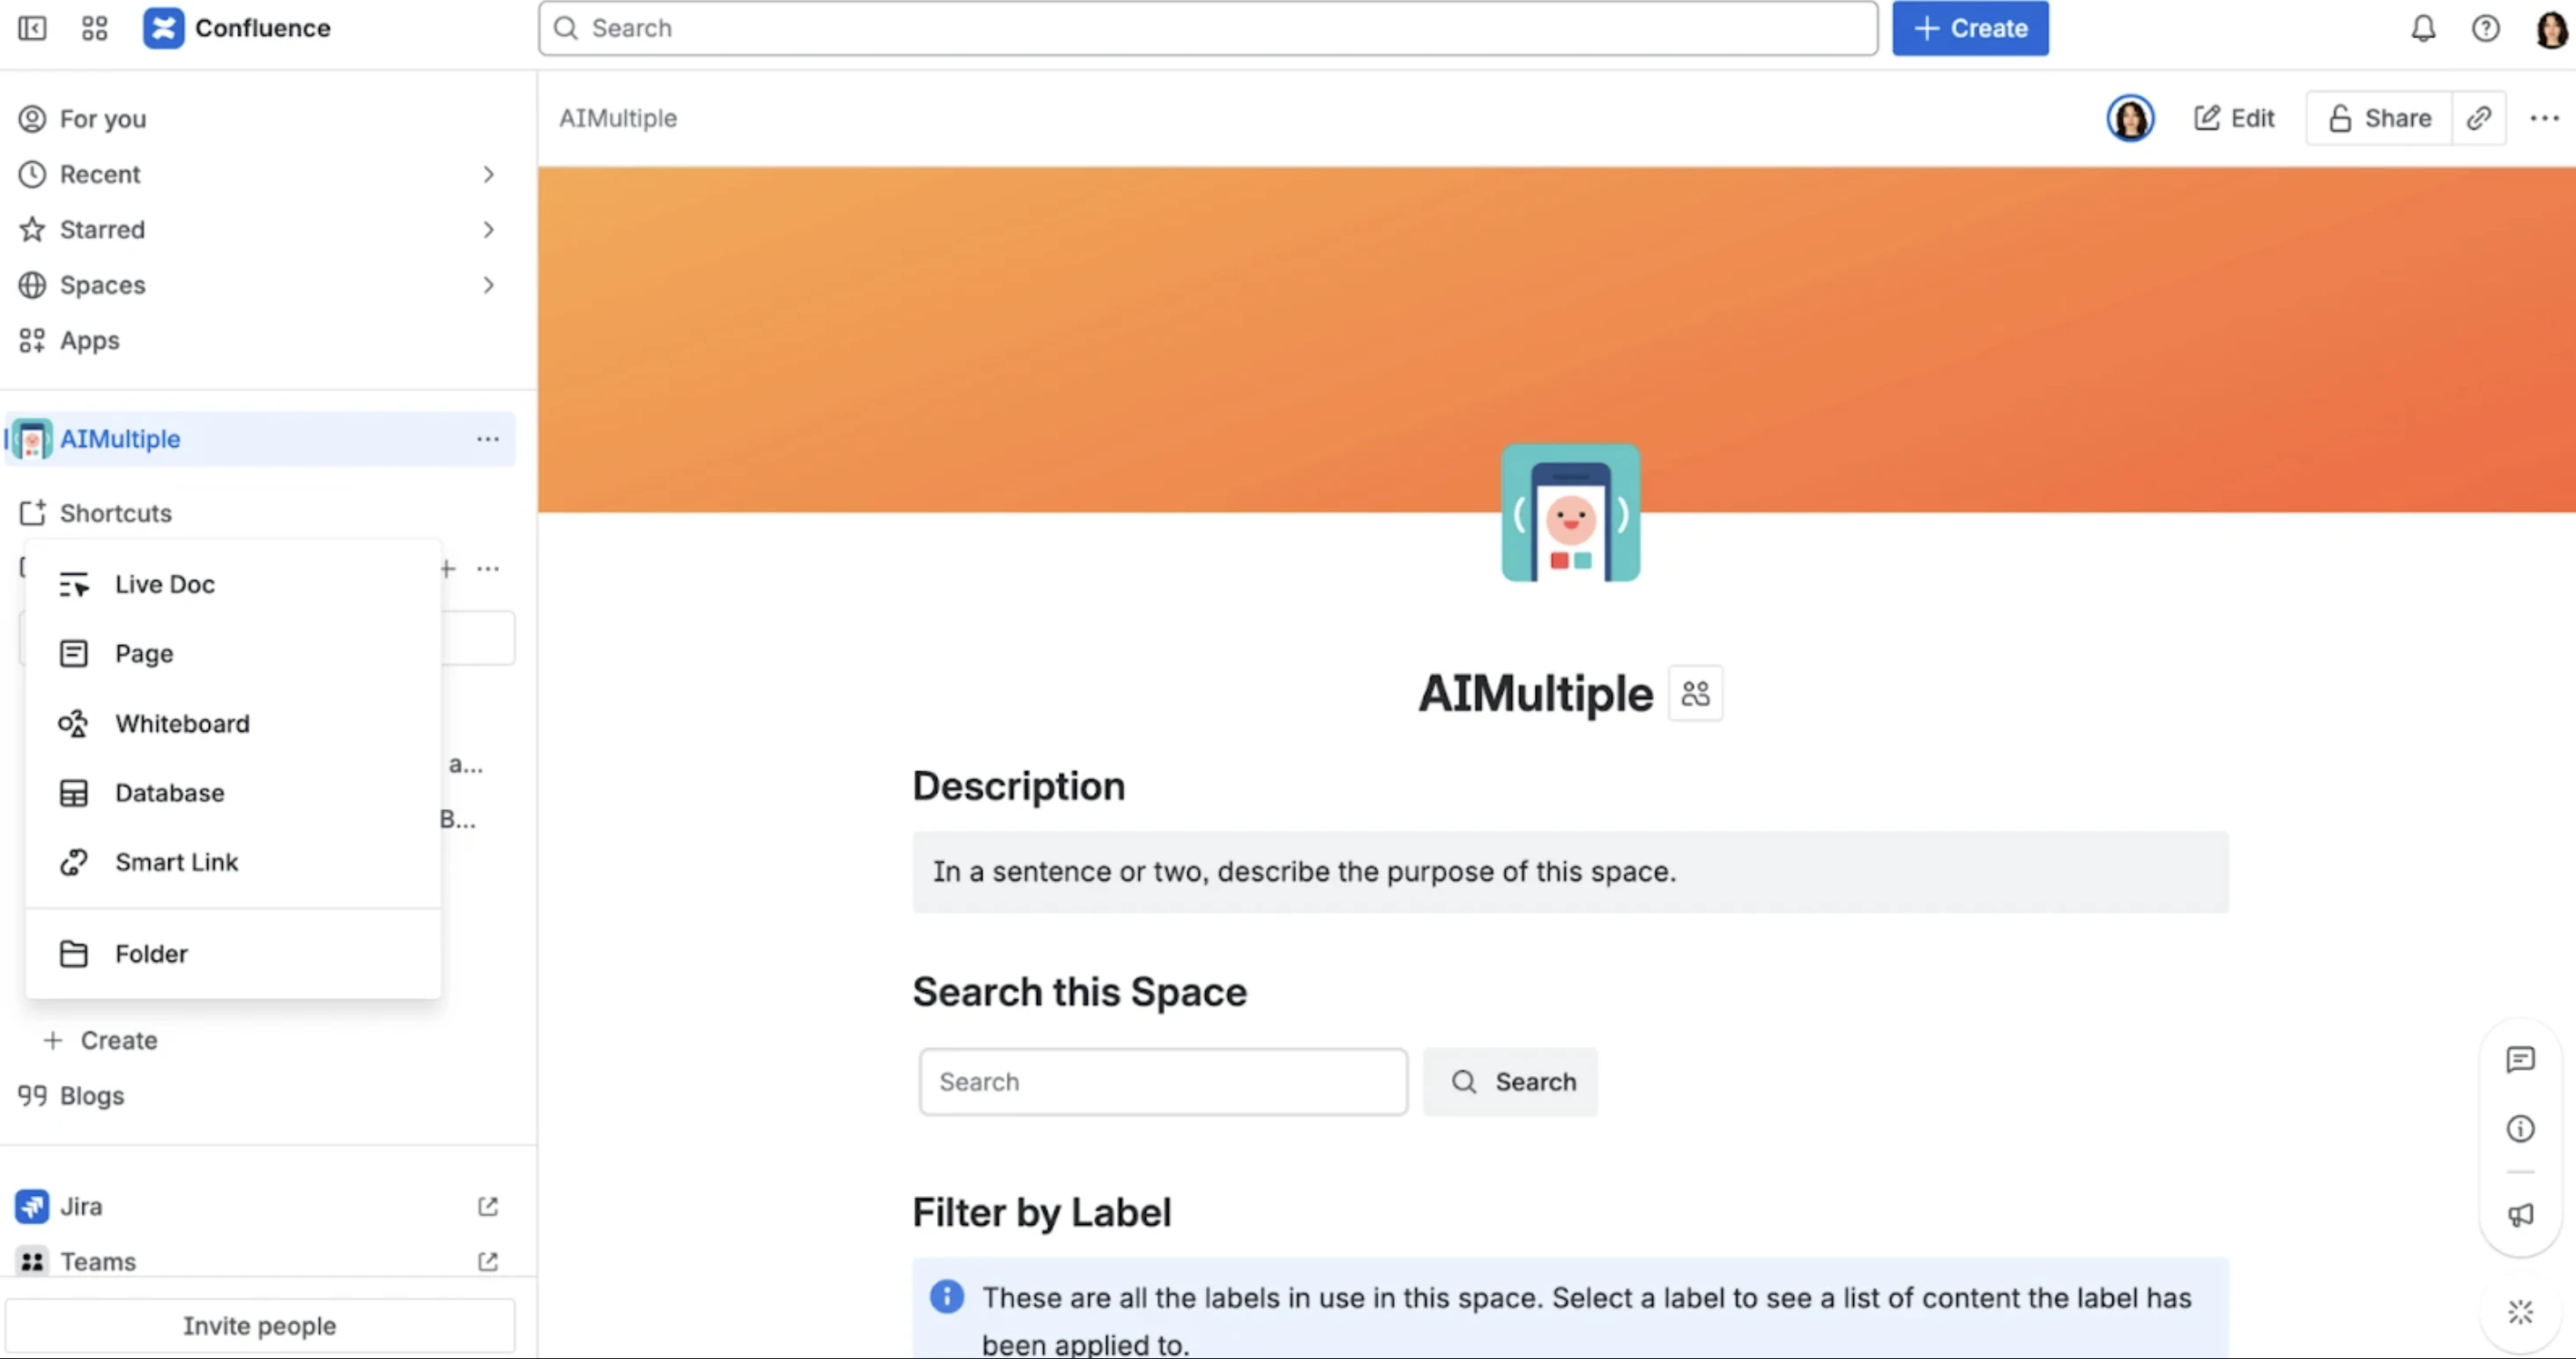
Task: Open the profile avatar menu in top bar
Action: coord(2551,28)
